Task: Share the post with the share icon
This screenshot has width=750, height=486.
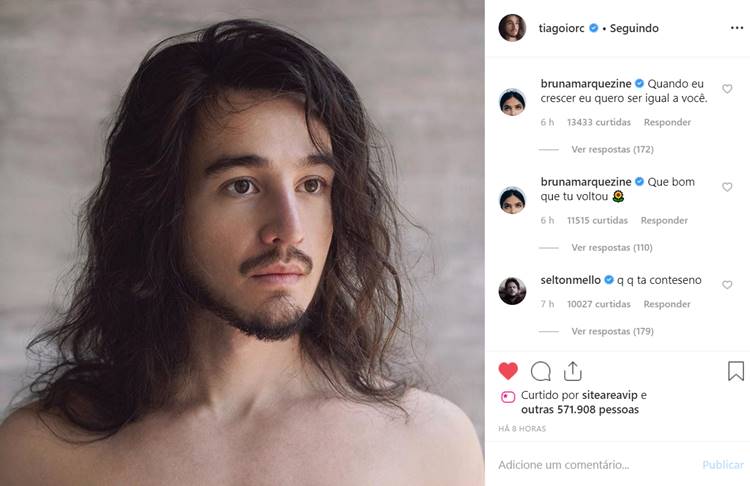Action: click(x=573, y=371)
